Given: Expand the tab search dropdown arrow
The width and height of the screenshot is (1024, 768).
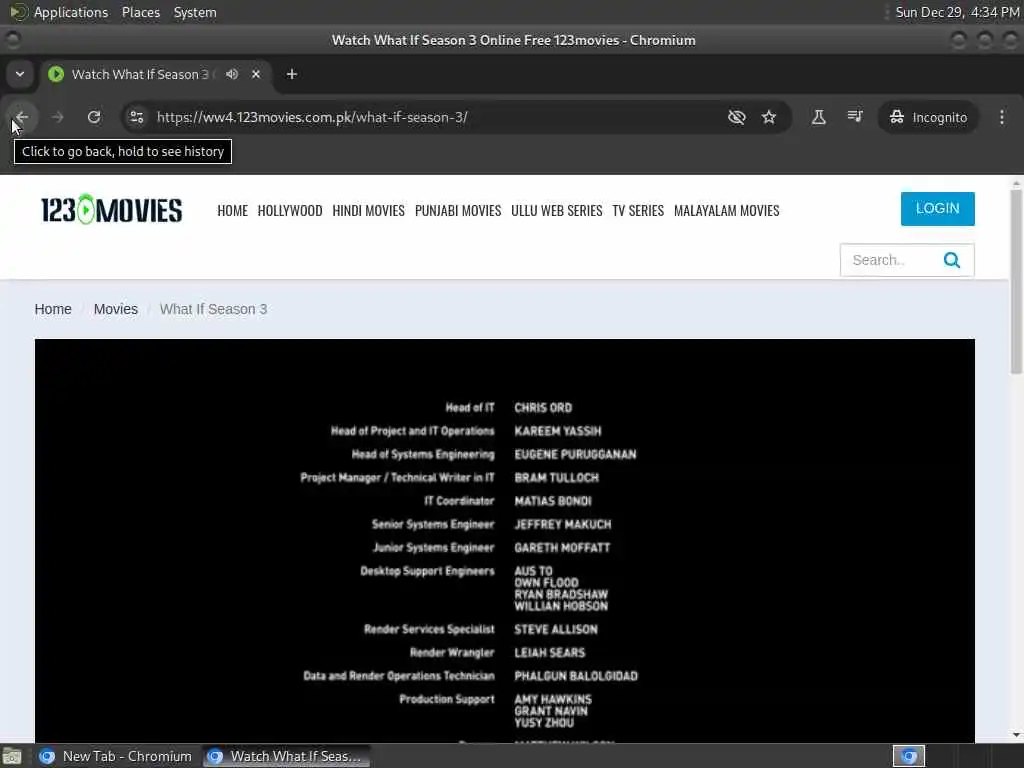Looking at the screenshot, I should [20, 74].
